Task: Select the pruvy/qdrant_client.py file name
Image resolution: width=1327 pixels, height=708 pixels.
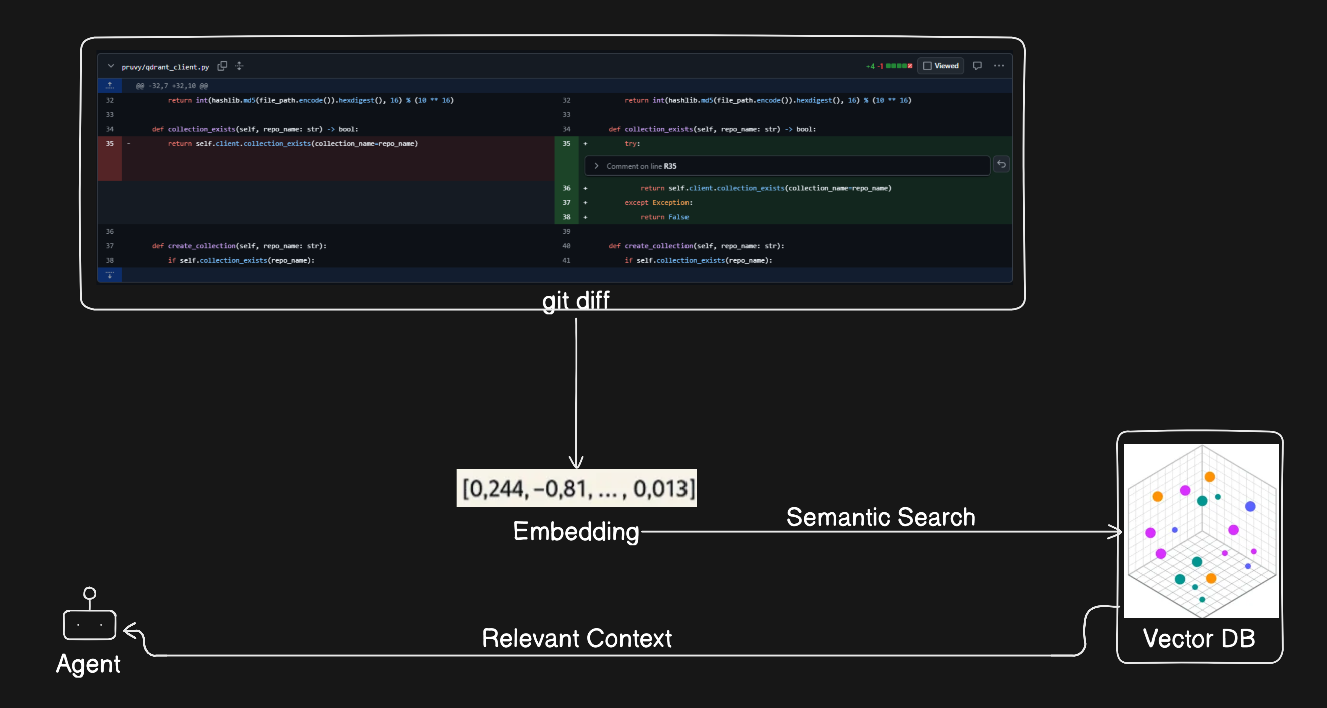Action: point(165,66)
